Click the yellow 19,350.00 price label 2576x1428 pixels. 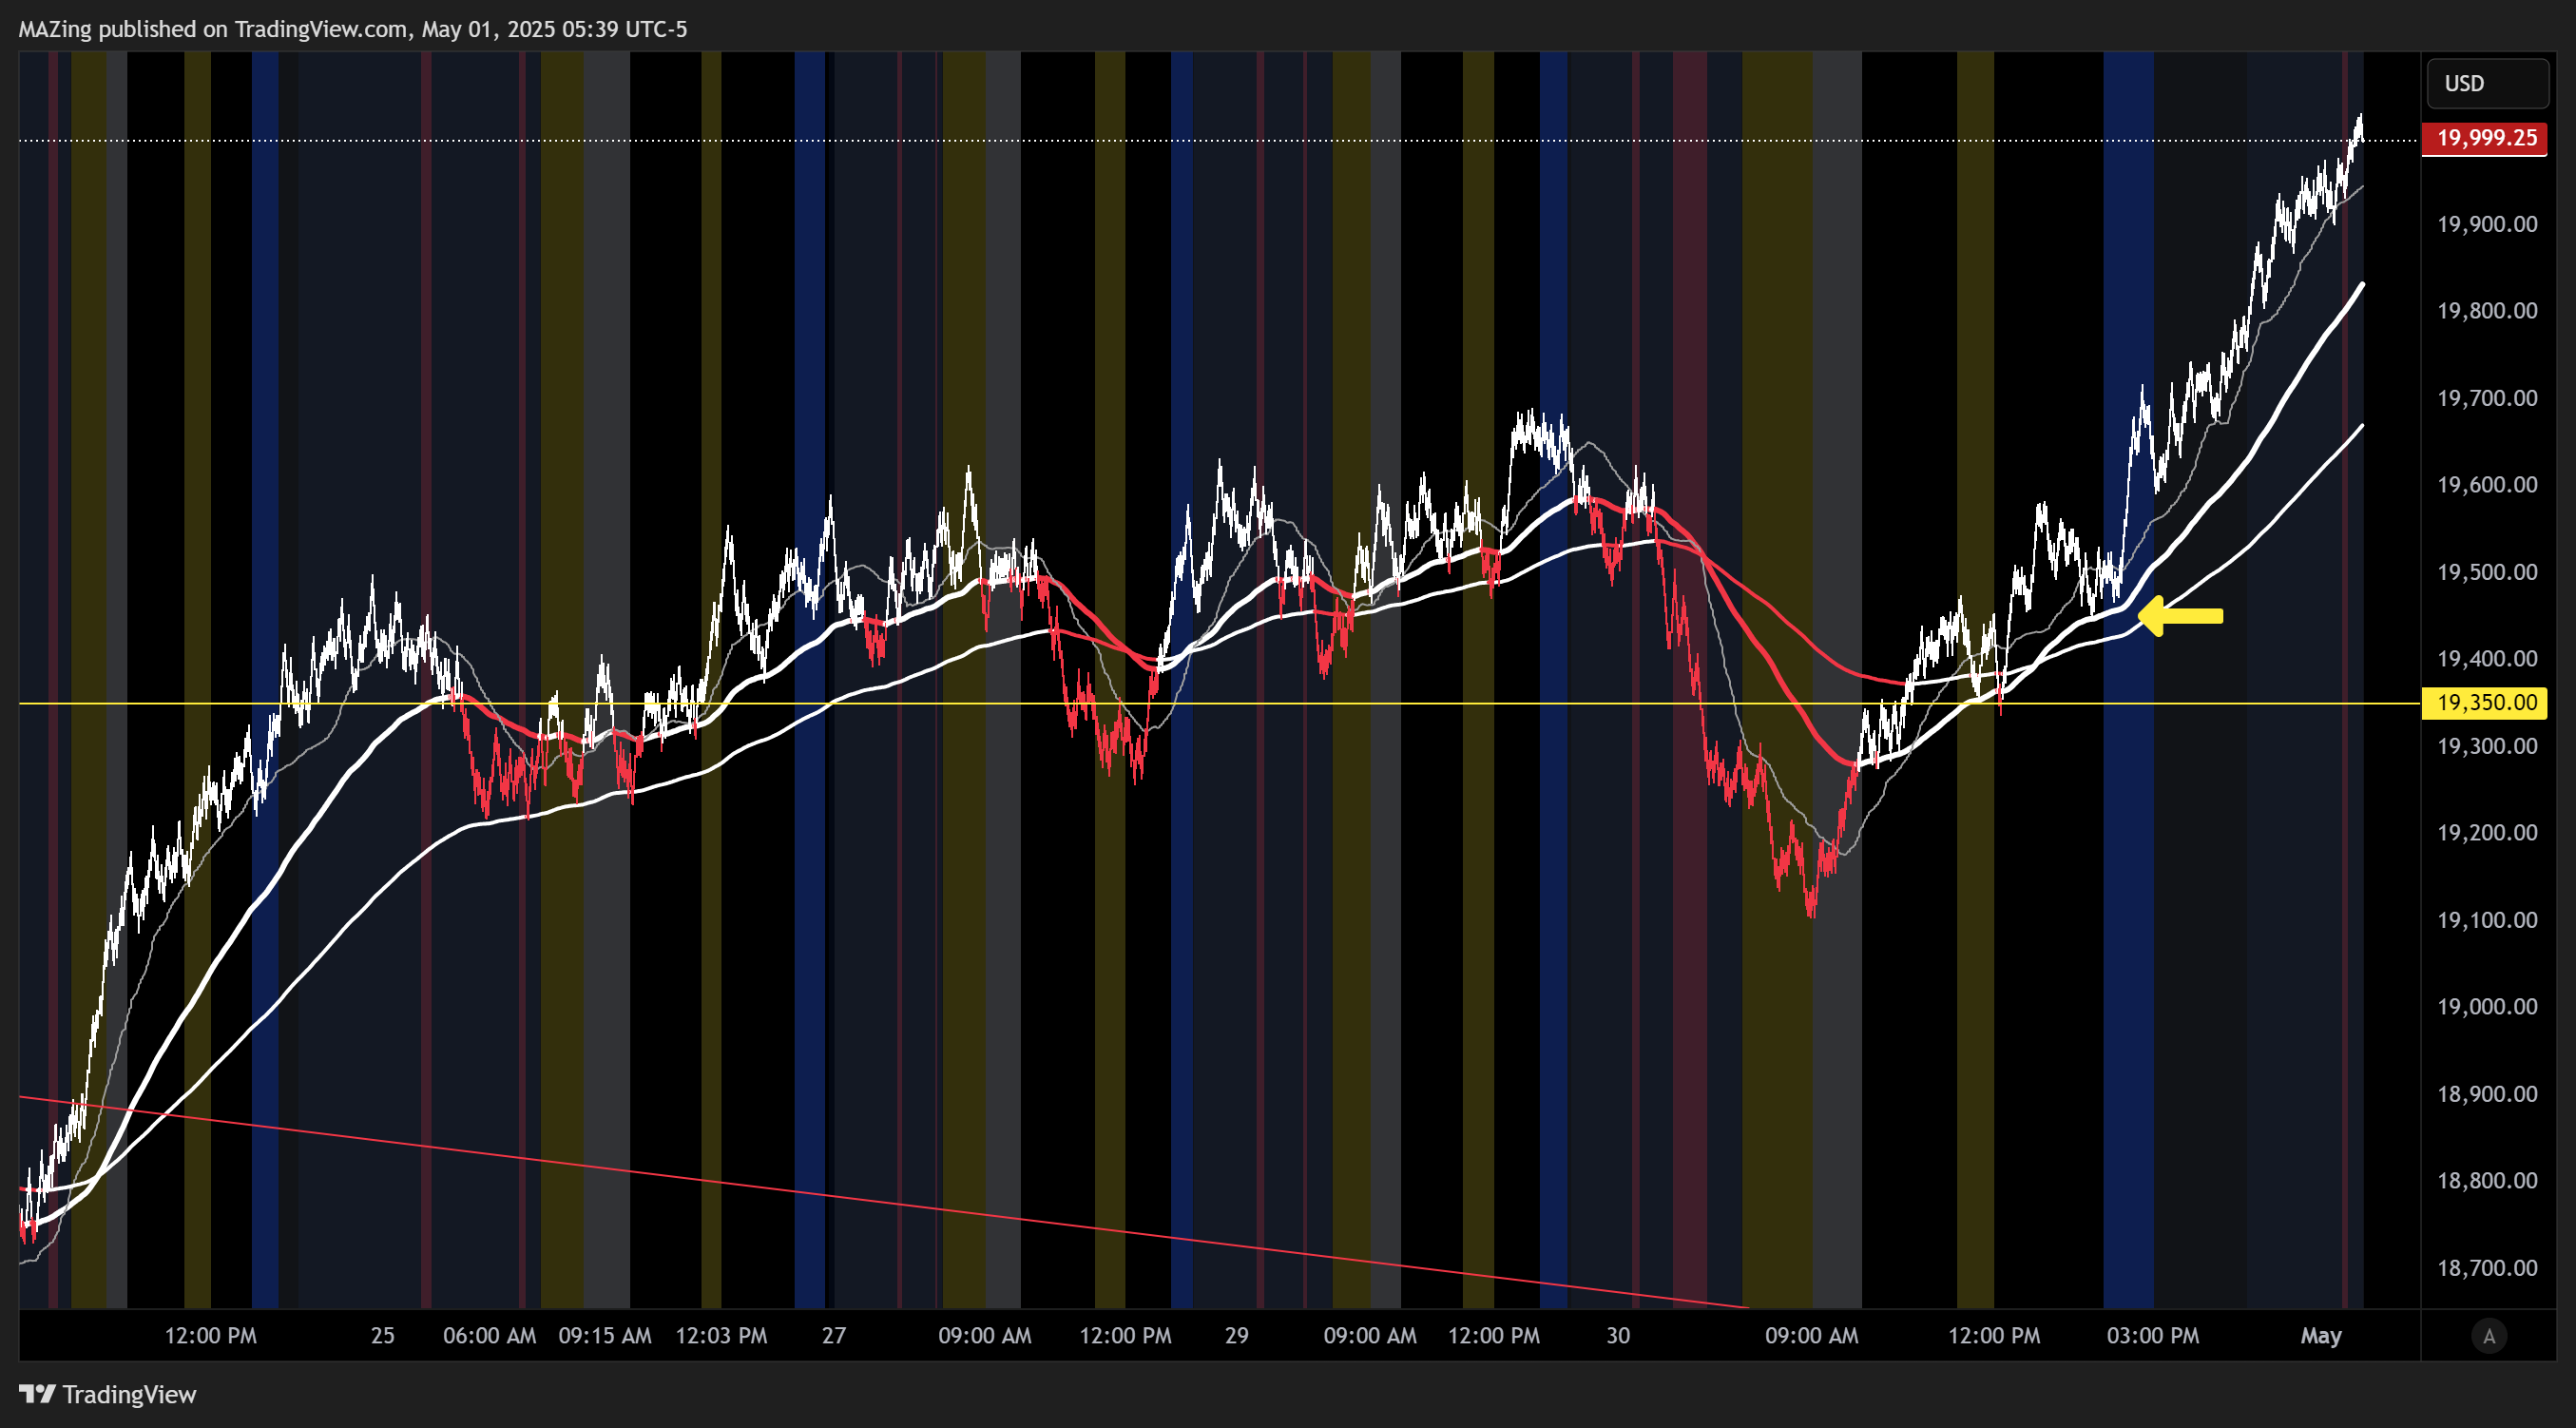2484,702
